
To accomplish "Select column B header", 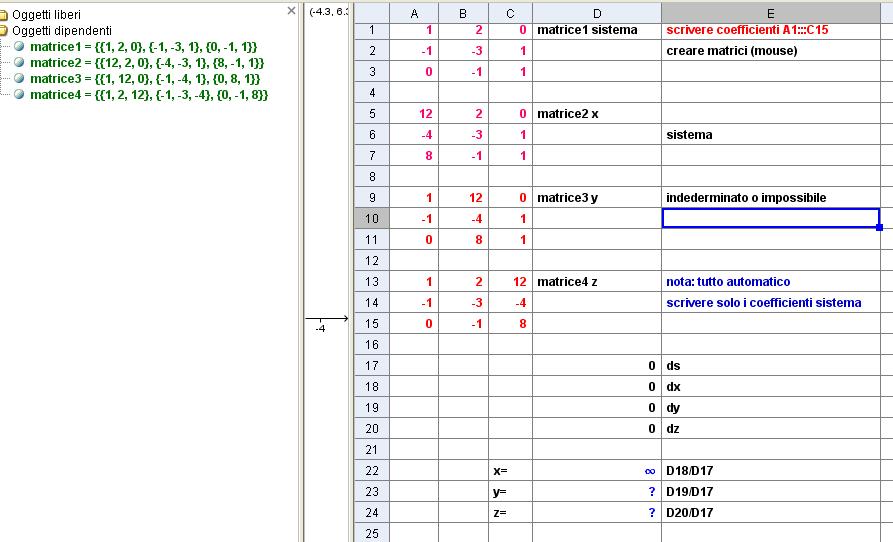I will pos(463,14).
